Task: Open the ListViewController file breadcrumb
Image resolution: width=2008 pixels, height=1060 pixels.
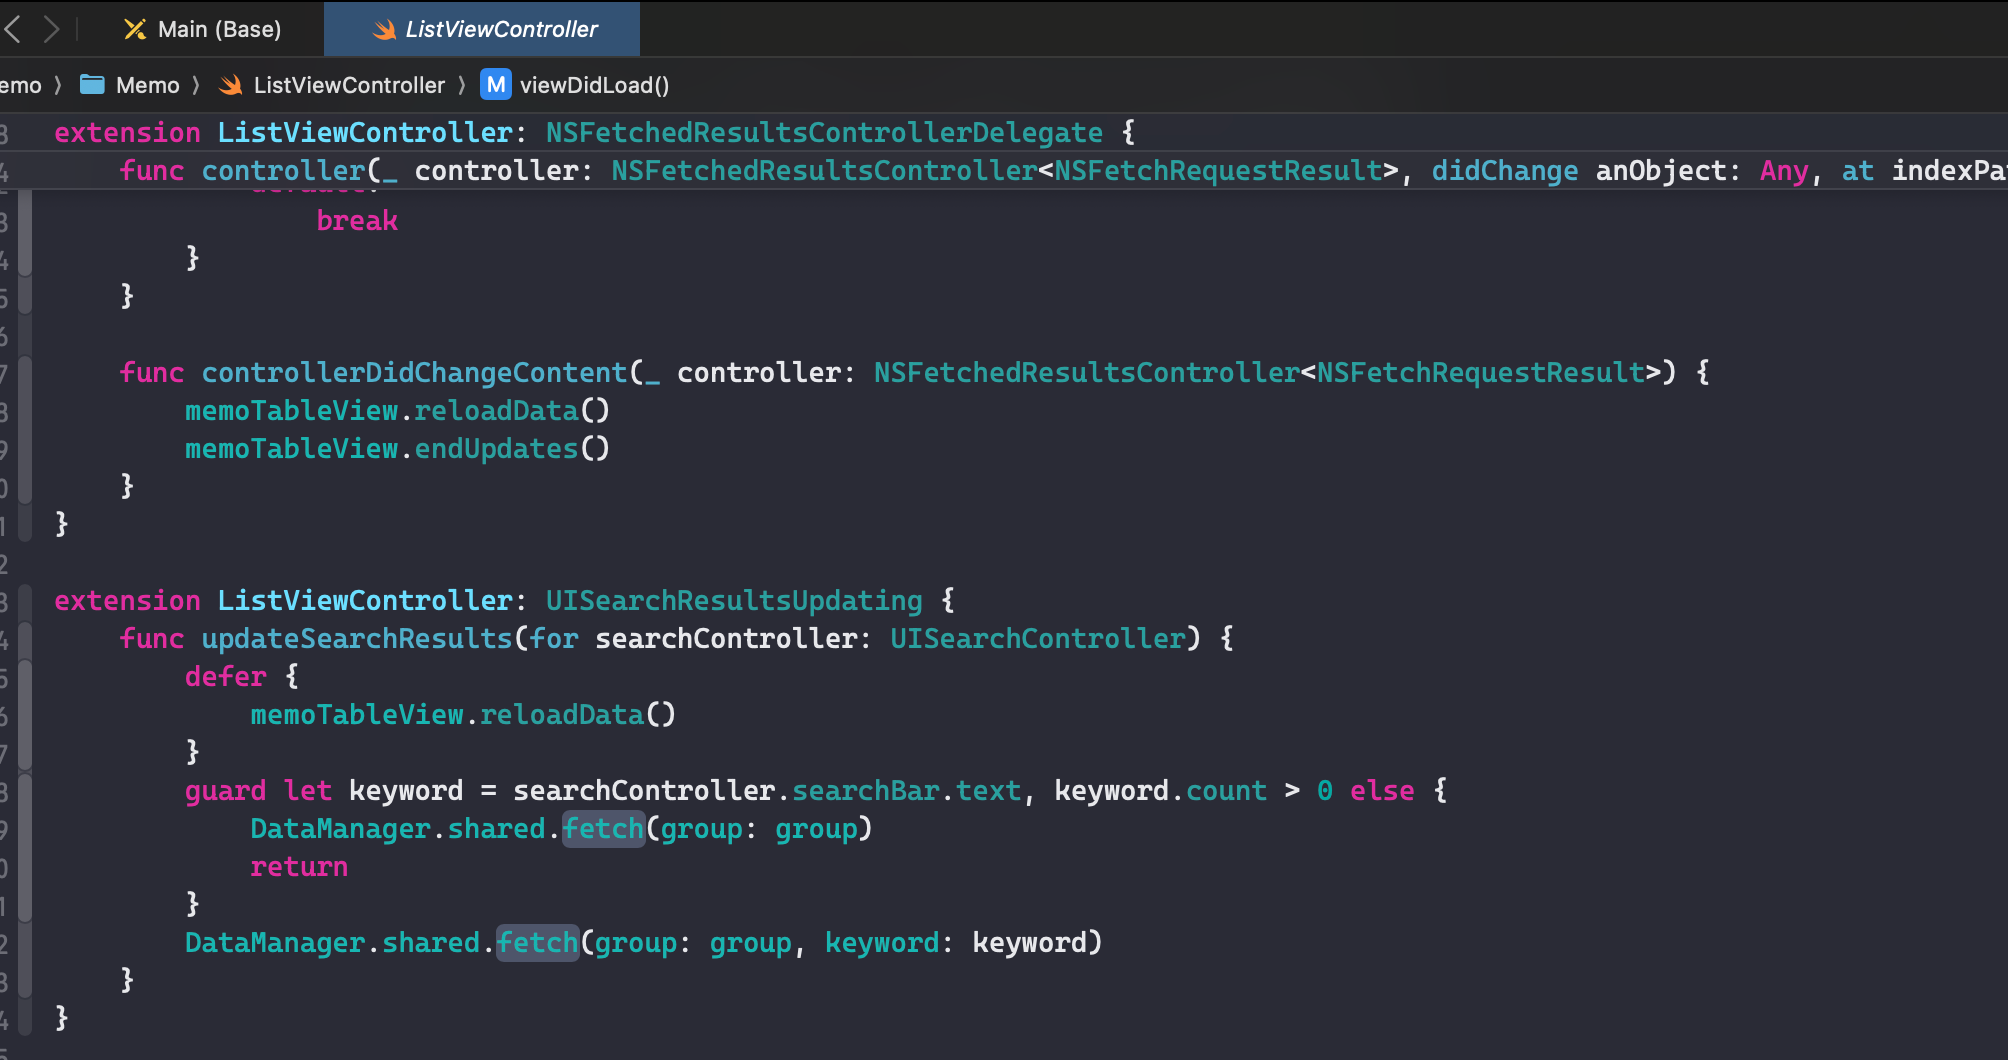Action: click(332, 85)
